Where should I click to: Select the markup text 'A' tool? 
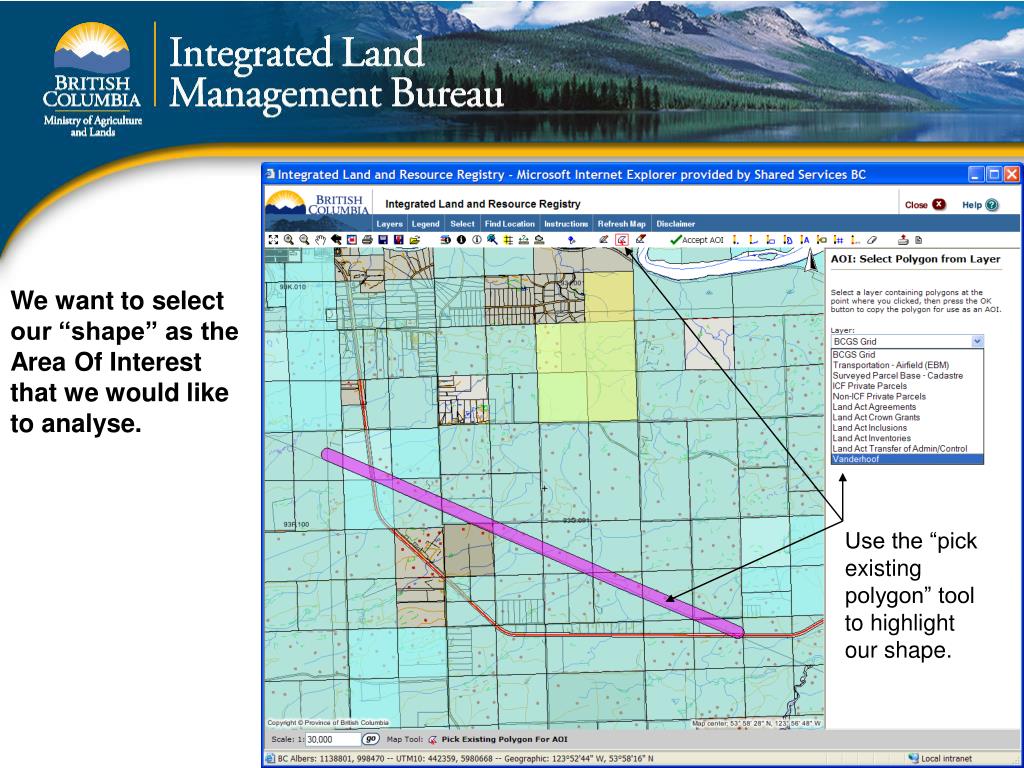click(805, 240)
